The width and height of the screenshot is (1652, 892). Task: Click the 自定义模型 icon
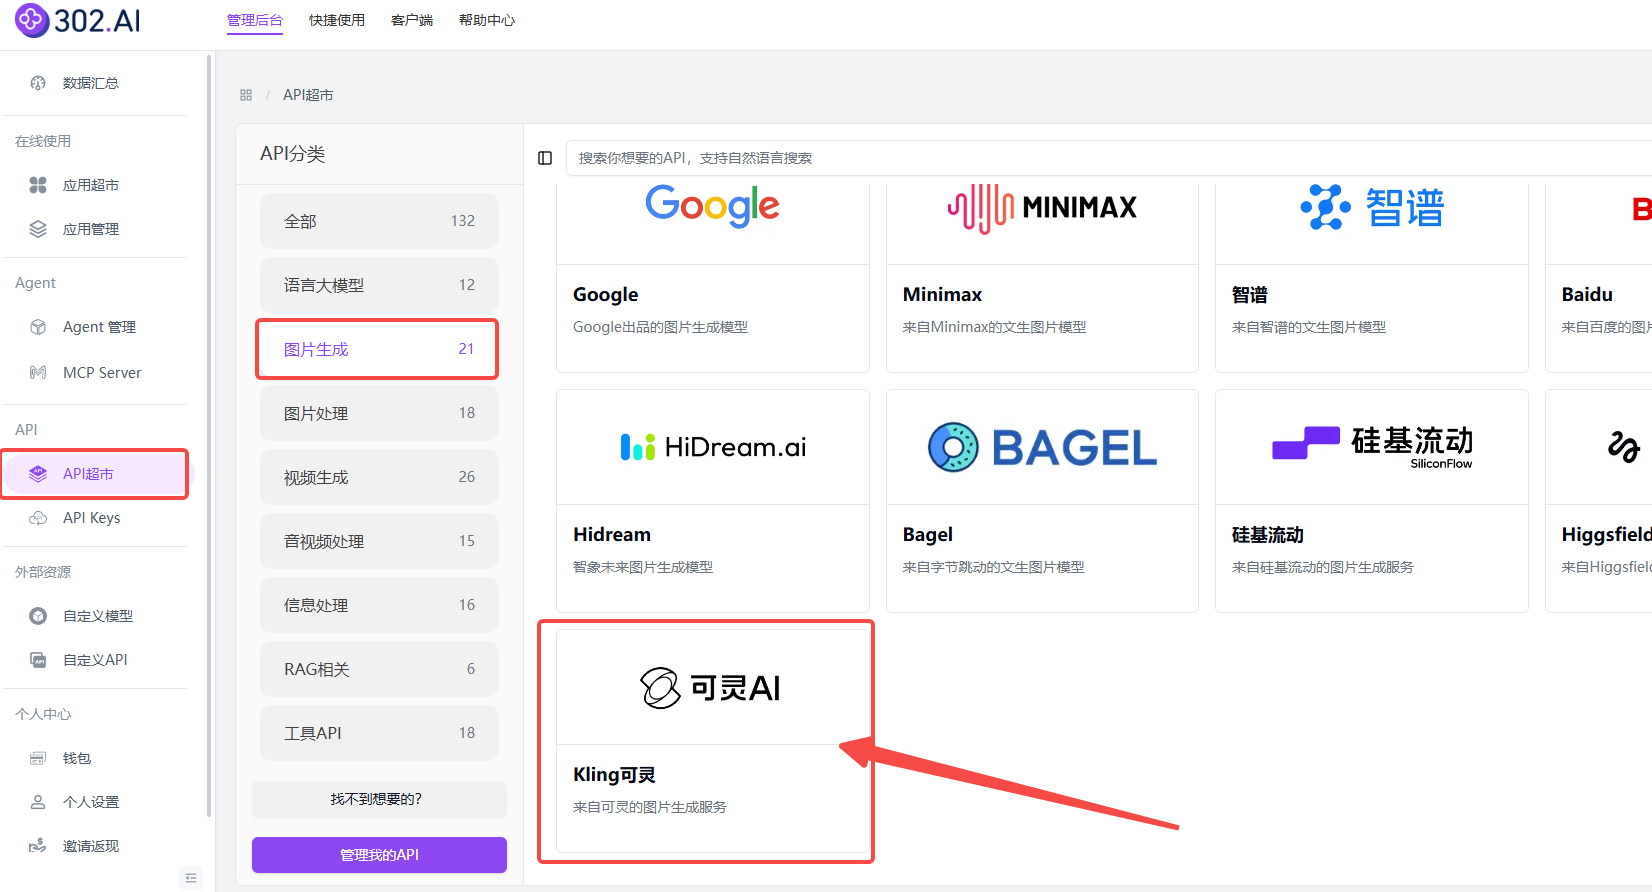coord(38,616)
